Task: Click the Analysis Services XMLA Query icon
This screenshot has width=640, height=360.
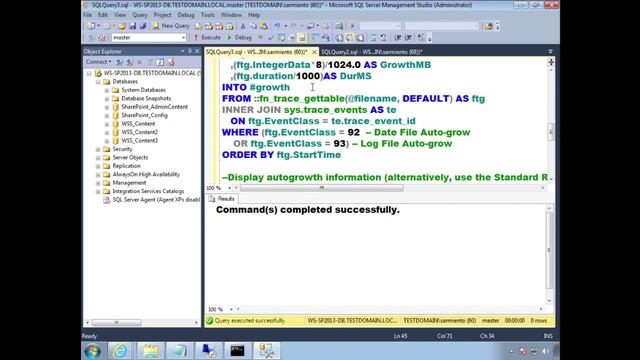Action: (x=229, y=26)
